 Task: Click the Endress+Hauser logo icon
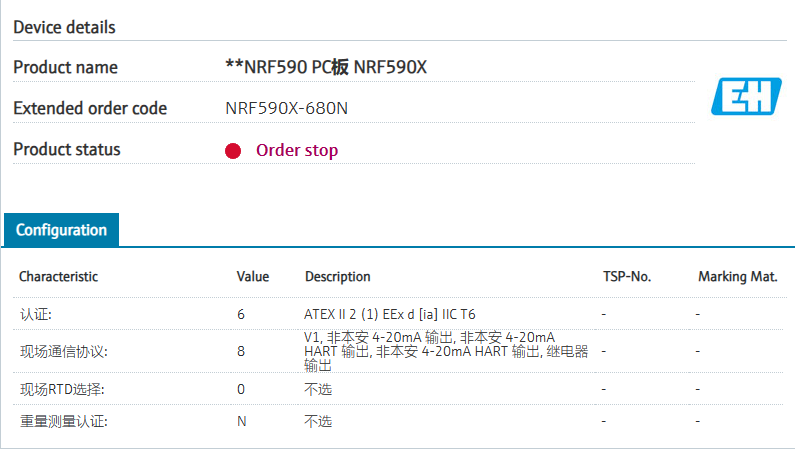746,96
